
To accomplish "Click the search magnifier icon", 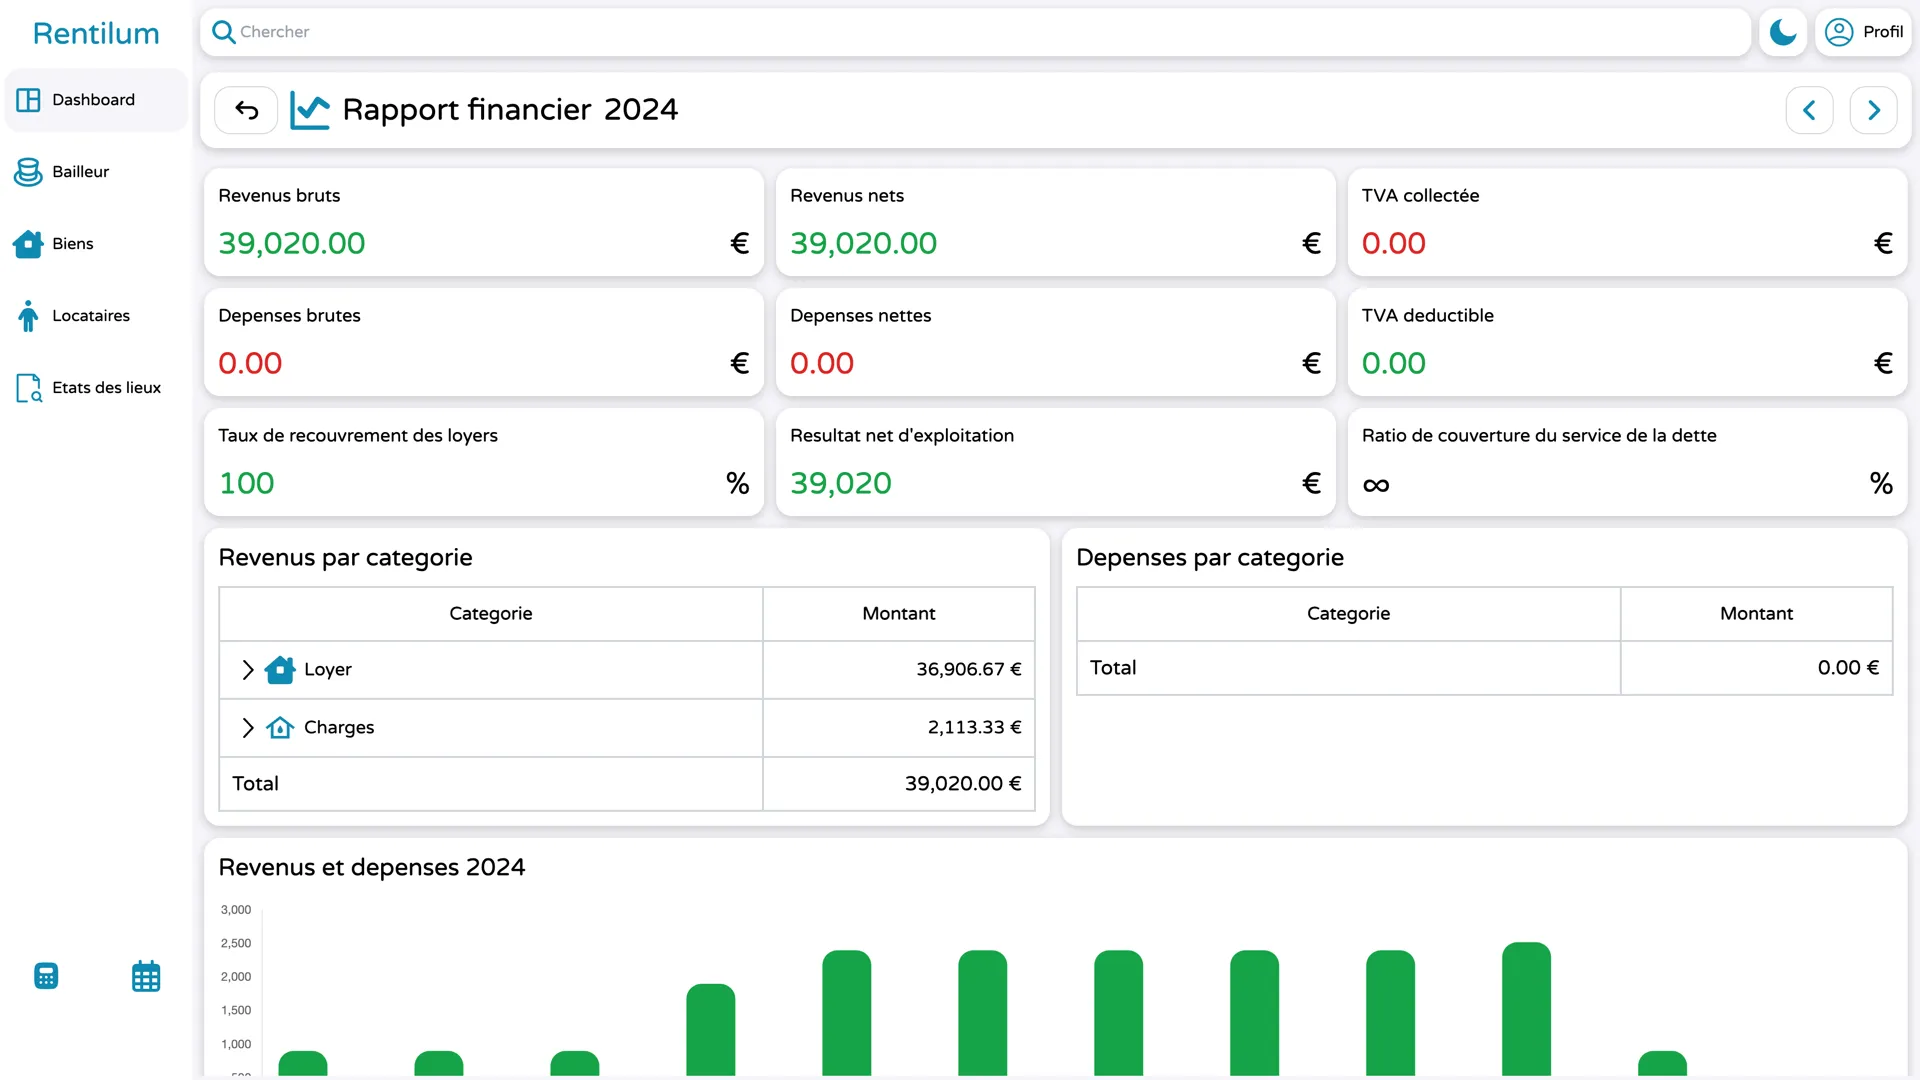I will pyautogui.click(x=224, y=32).
